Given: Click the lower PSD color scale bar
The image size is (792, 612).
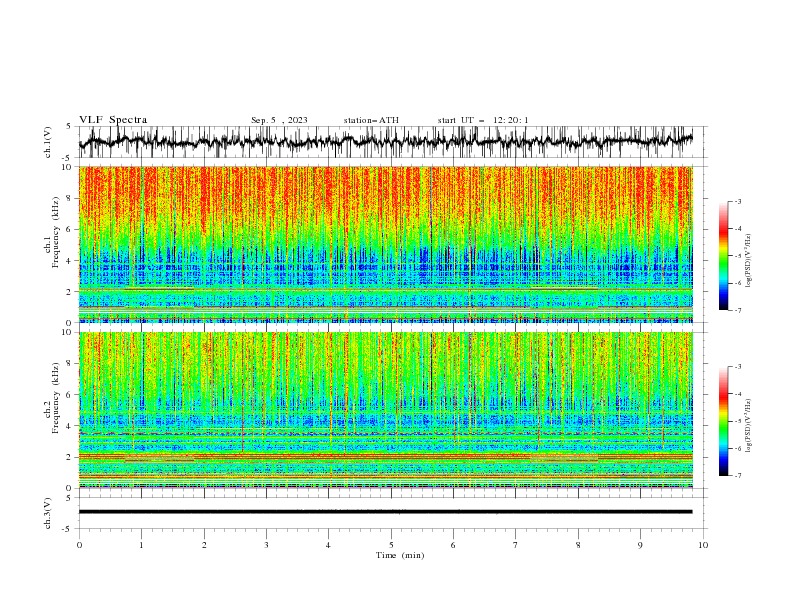Looking at the screenshot, I should click(723, 421).
